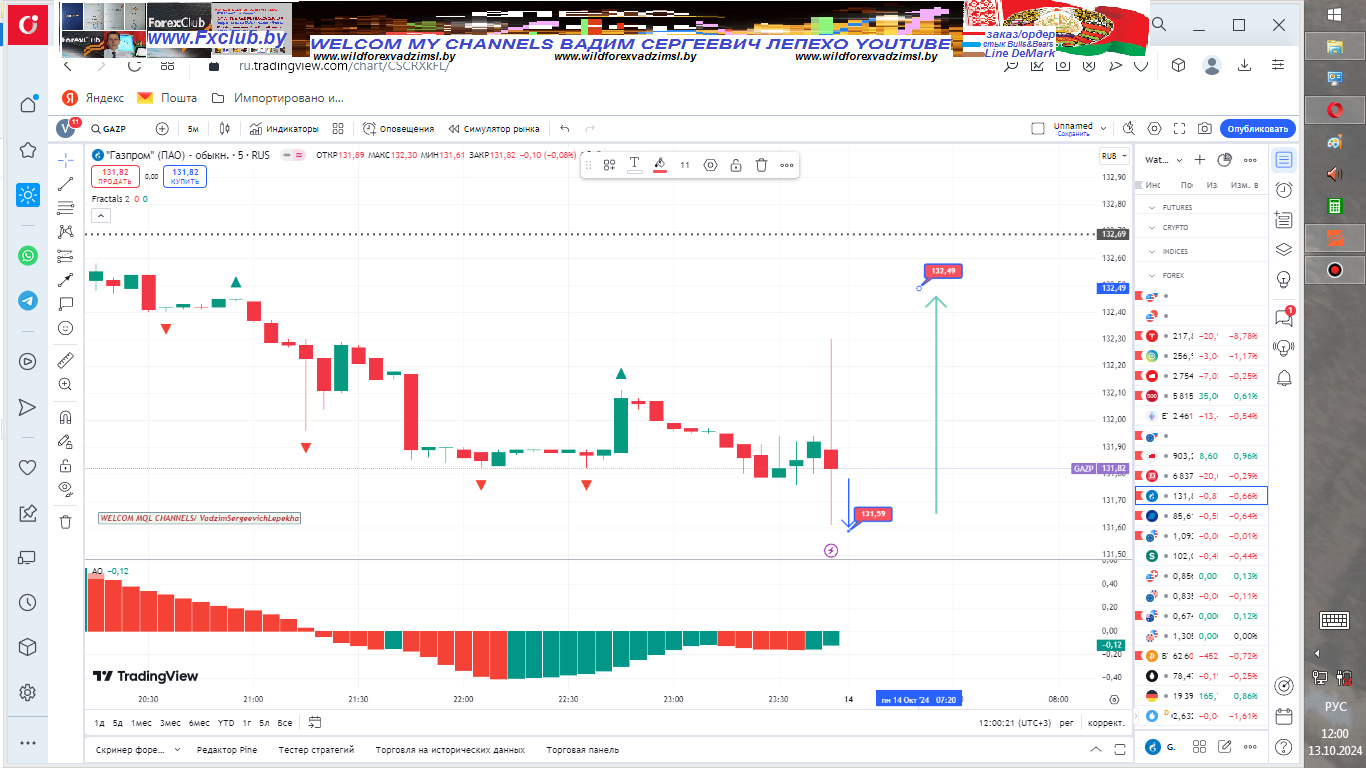Viewport: 1366px width, 768px height.
Task: Select the crosshair cursor tool
Action: click(66, 160)
